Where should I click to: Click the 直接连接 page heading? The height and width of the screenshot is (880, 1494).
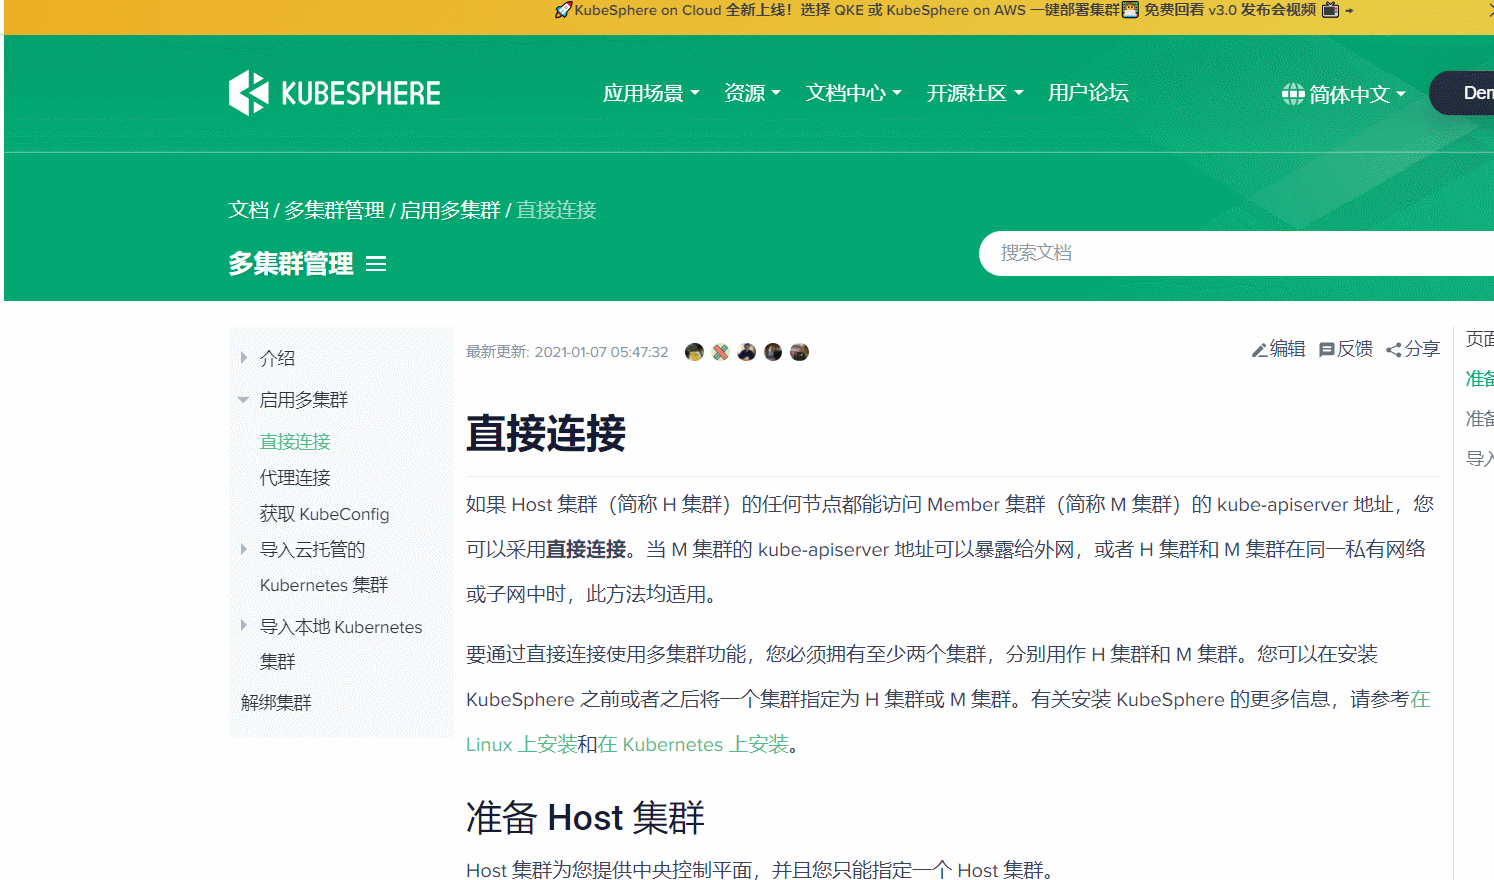point(546,434)
